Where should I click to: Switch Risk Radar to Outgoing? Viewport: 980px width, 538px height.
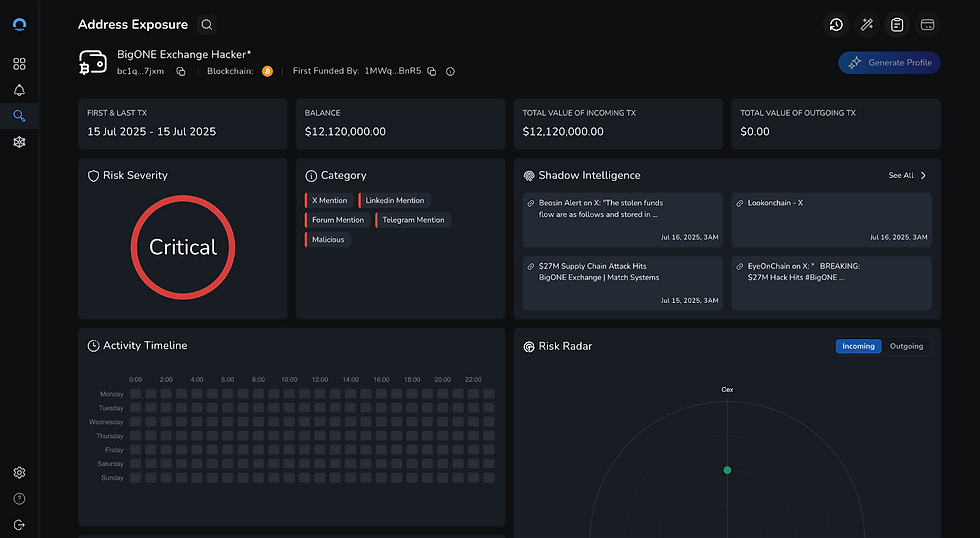coord(906,346)
